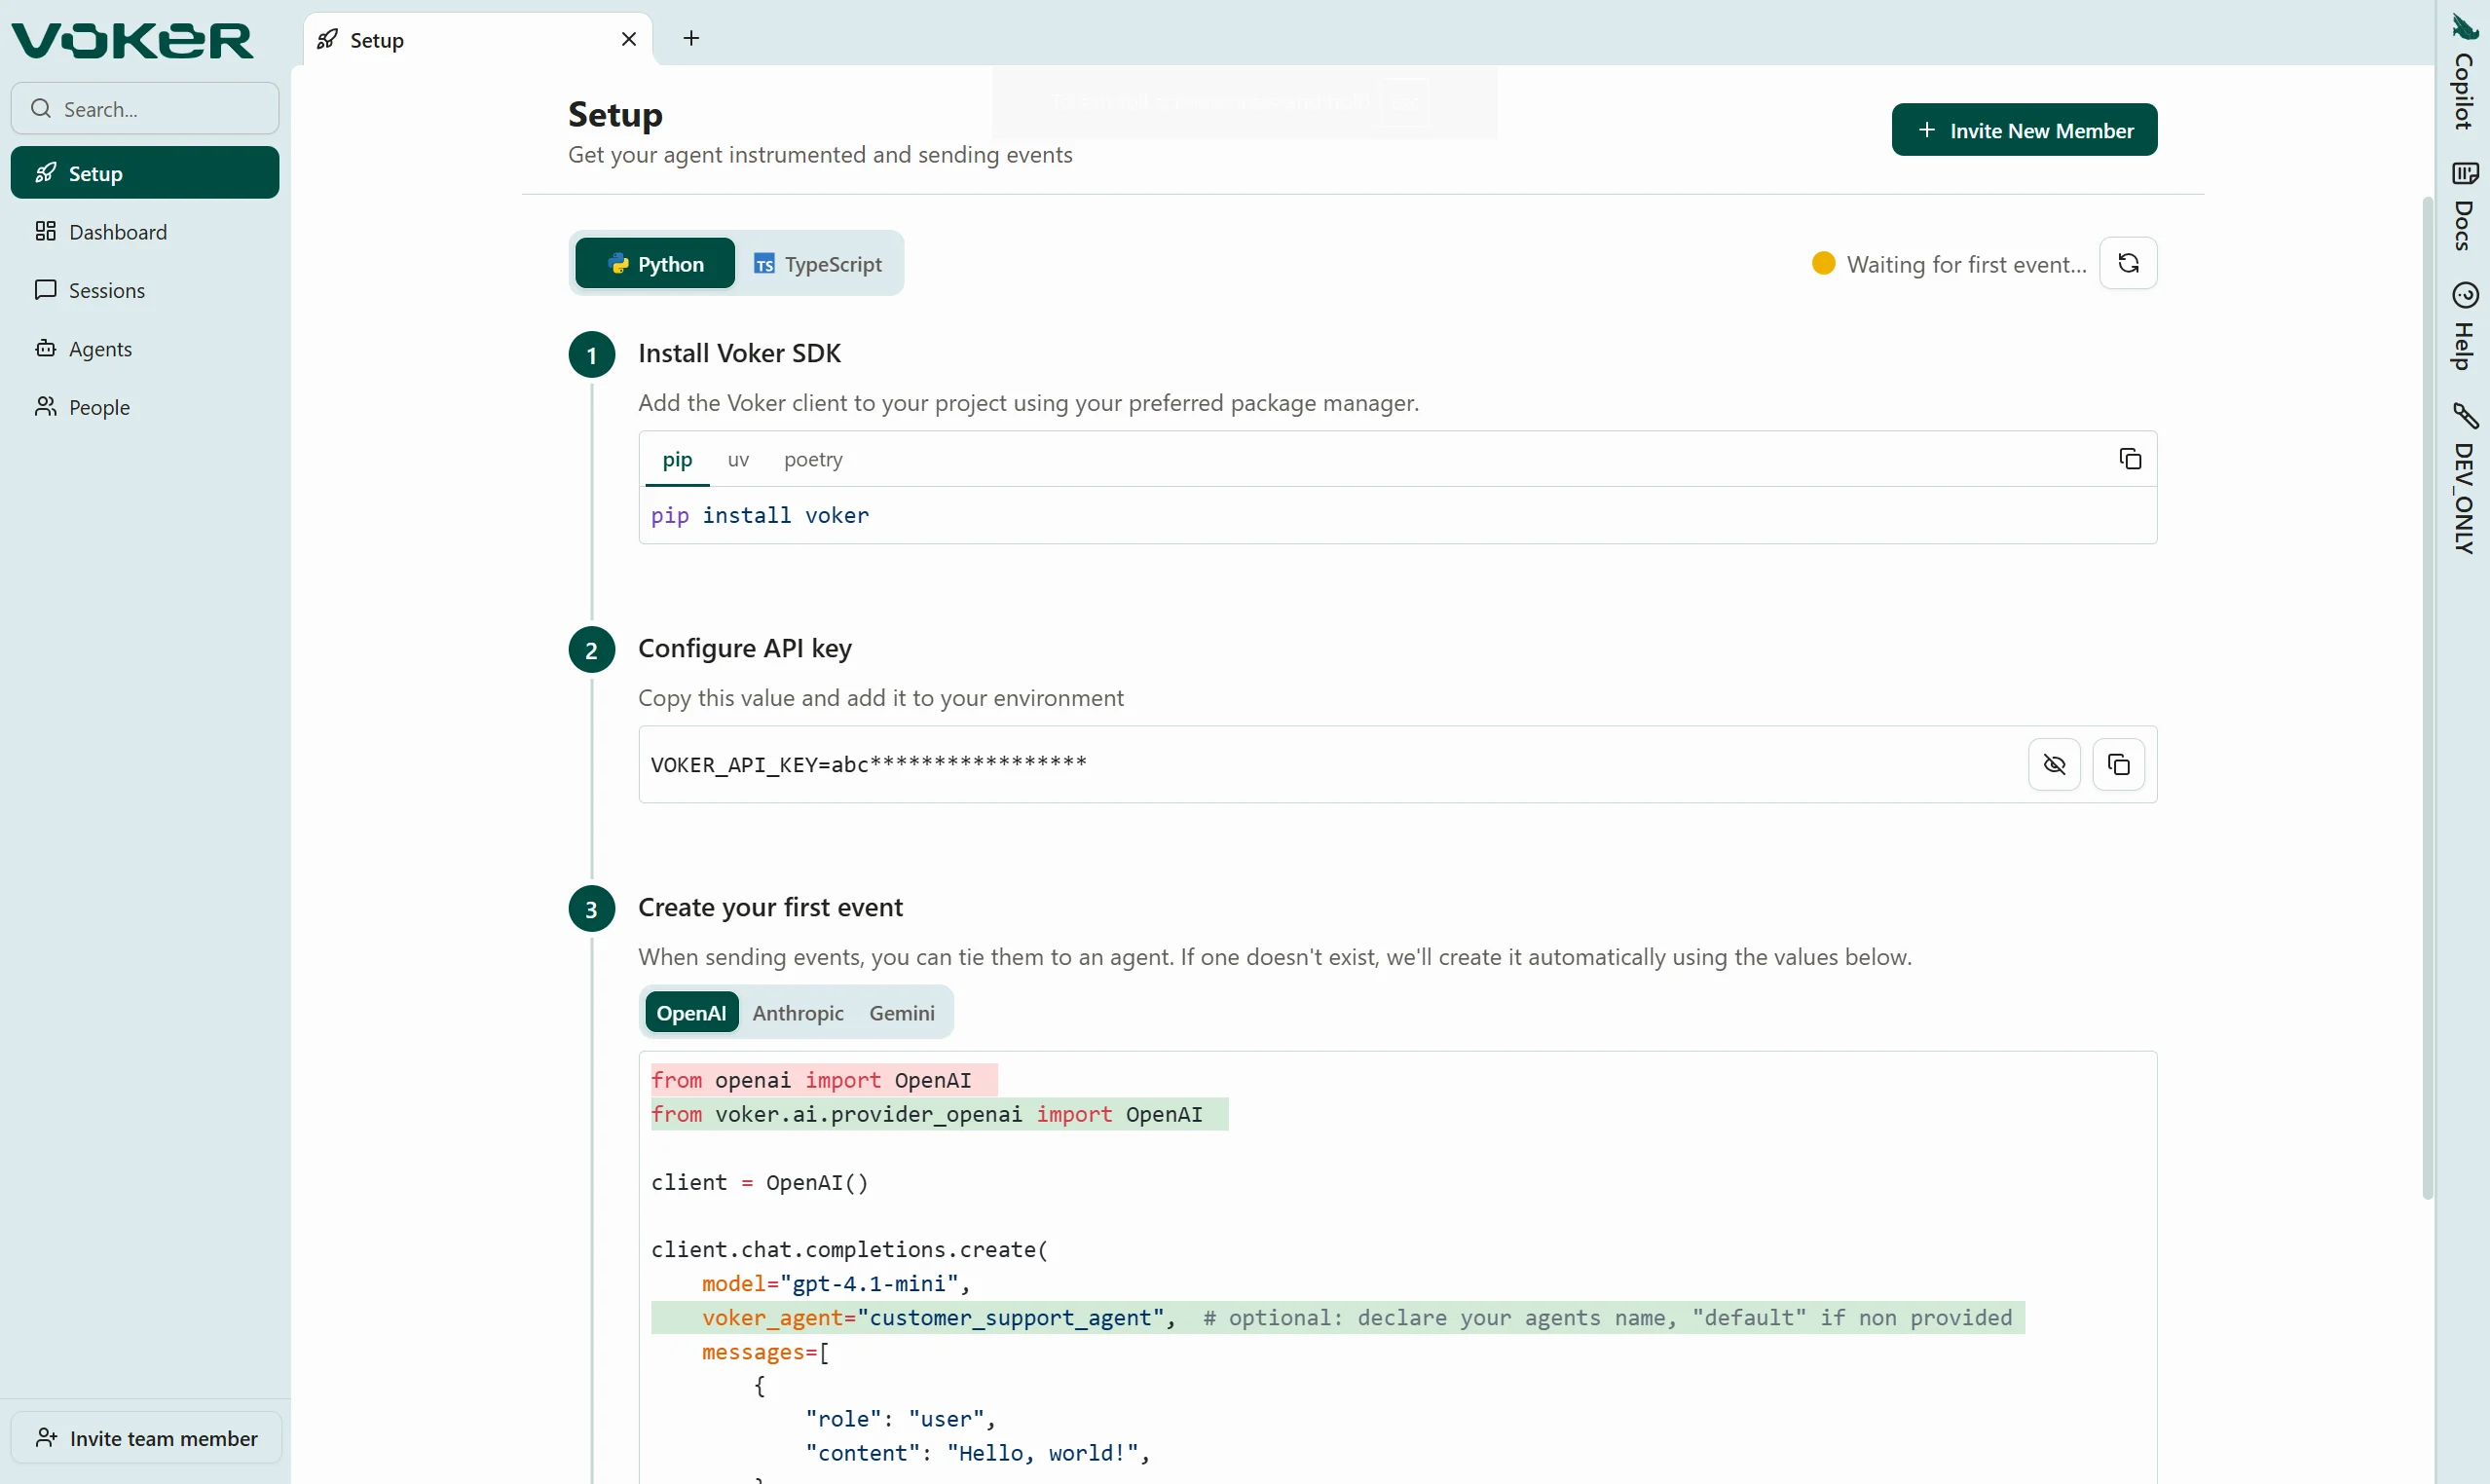
Task: Switch to TypeScript language tab
Action: point(817,264)
